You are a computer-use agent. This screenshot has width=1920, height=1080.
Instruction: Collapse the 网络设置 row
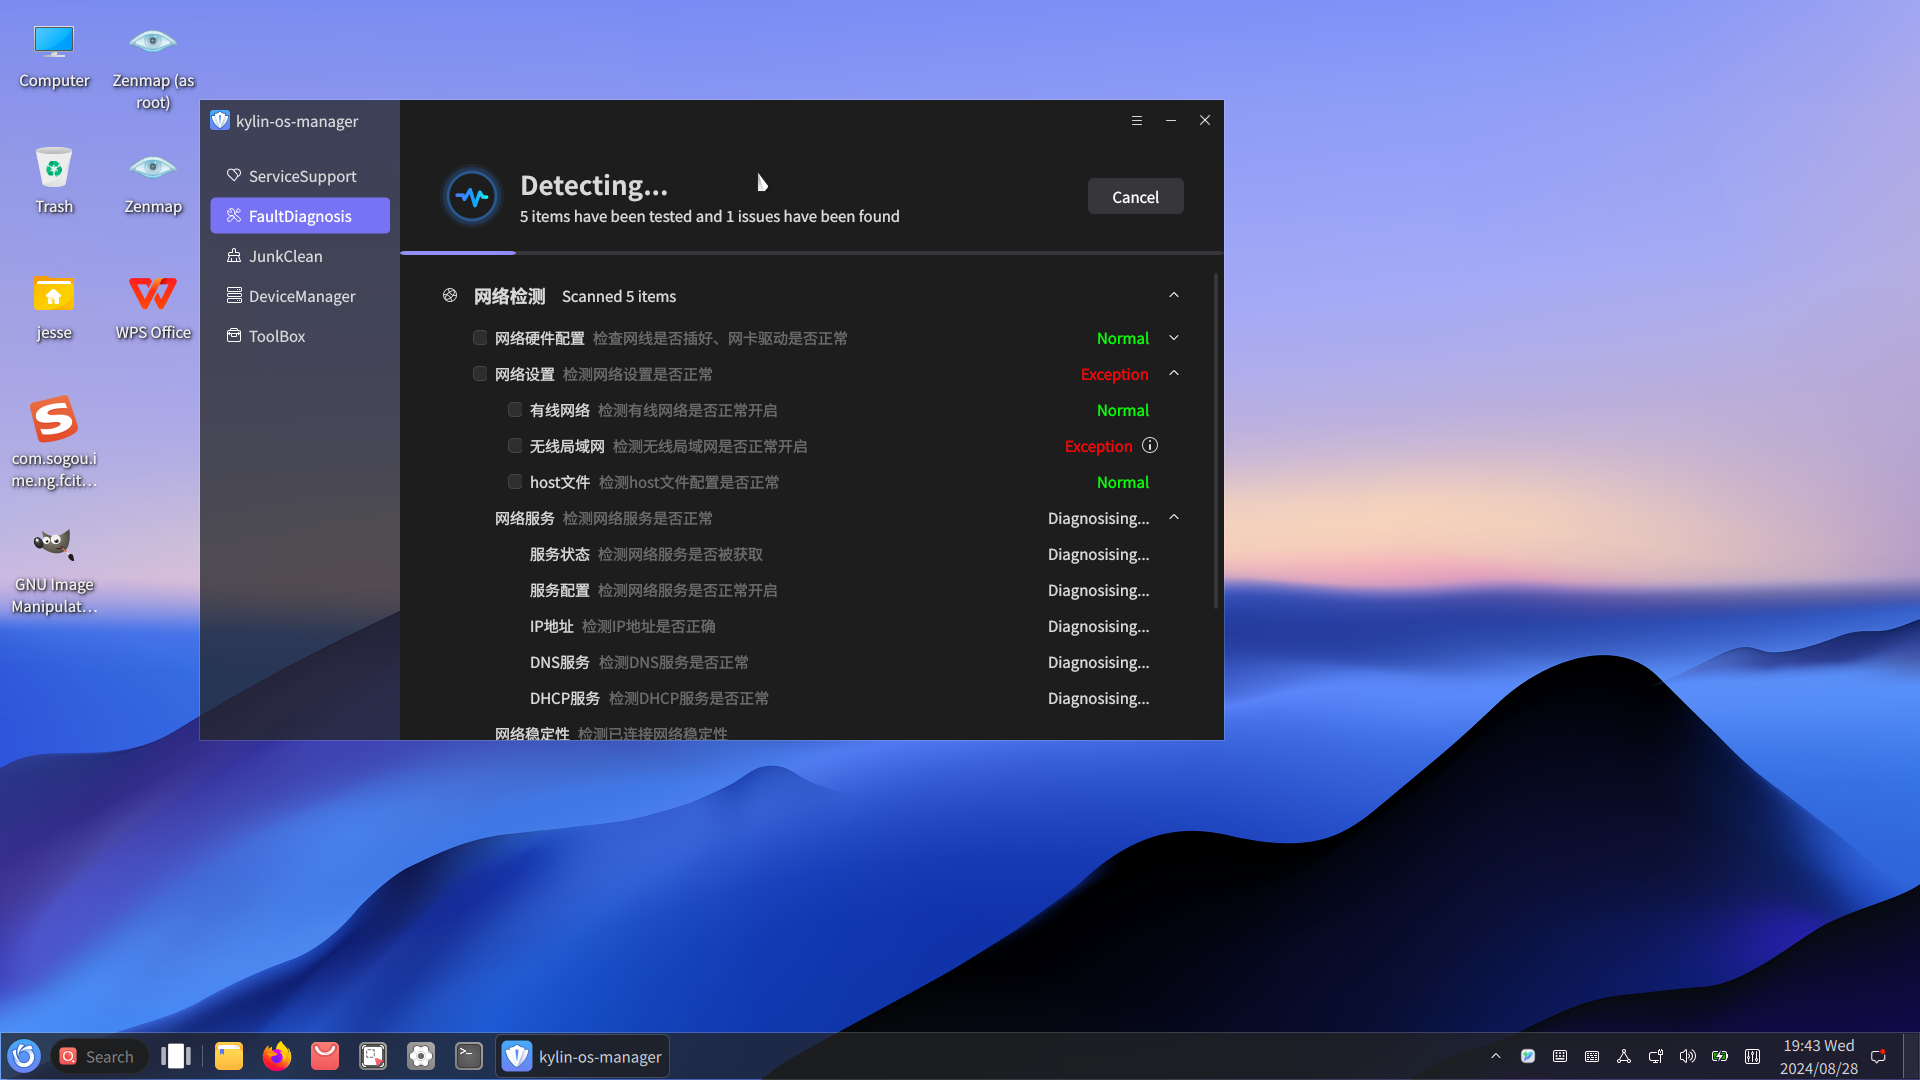pos(1174,373)
